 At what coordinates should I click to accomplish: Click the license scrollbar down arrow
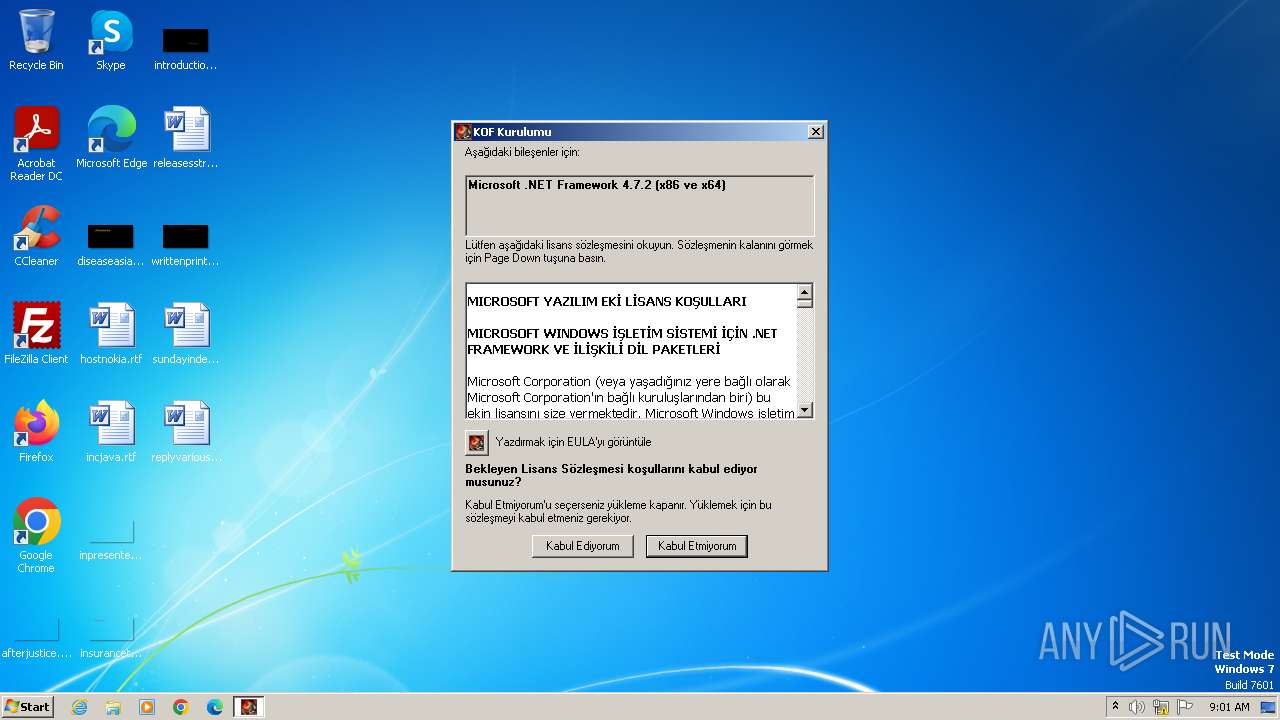point(805,410)
